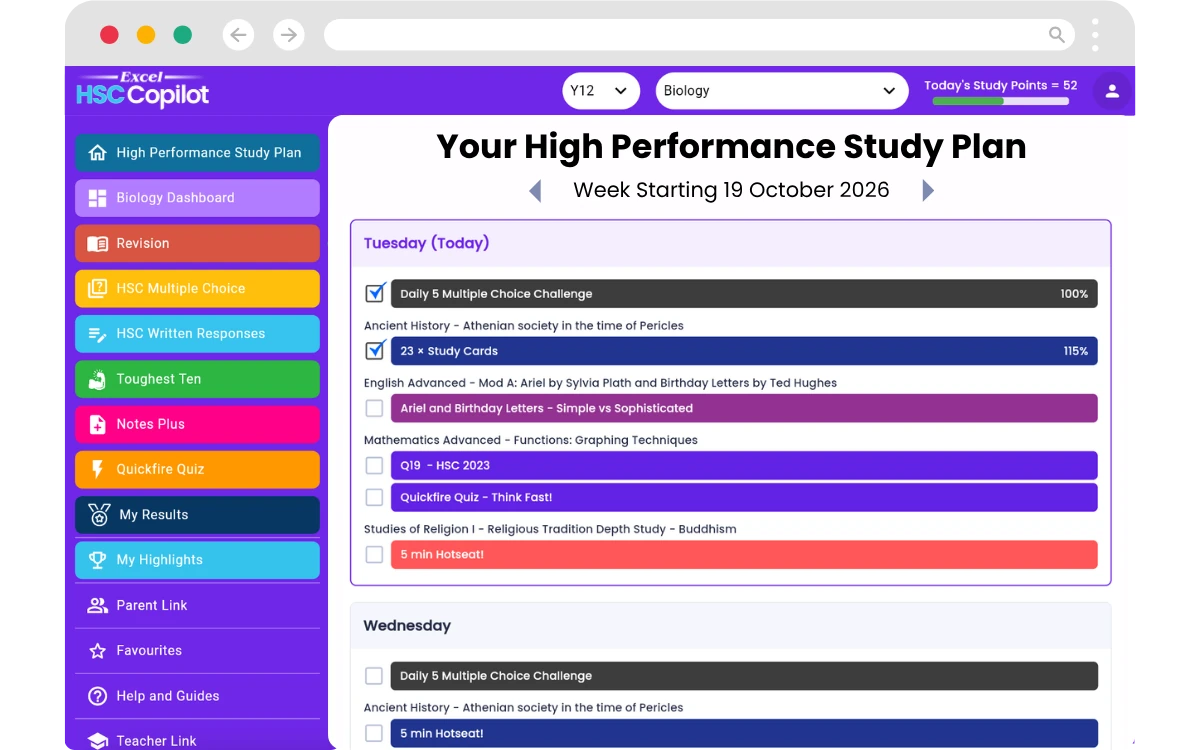The image size is (1200, 750).
Task: Click the English Advanced - Mod A label
Action: pyautogui.click(x=600, y=383)
